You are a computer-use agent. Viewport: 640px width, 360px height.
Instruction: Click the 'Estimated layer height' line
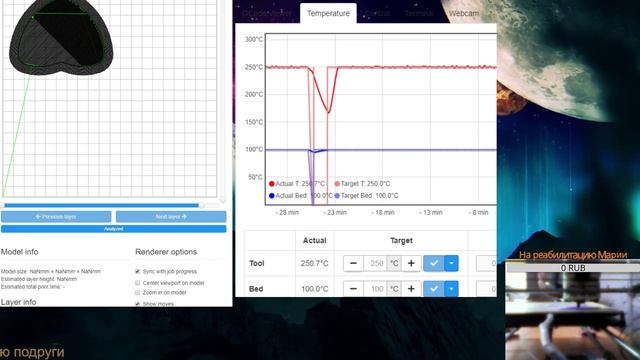pyautogui.click(x=39, y=279)
